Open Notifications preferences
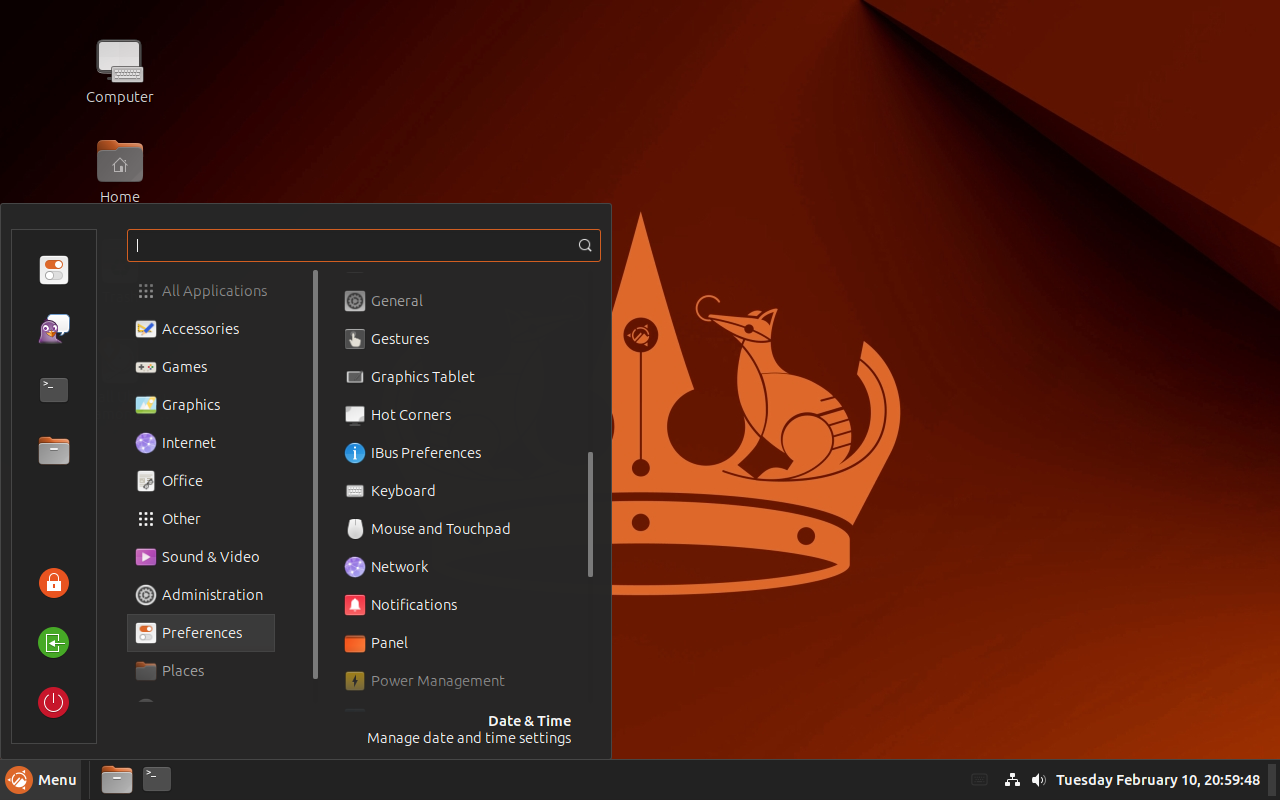Screen dimensions: 1280x800 click(x=413, y=605)
